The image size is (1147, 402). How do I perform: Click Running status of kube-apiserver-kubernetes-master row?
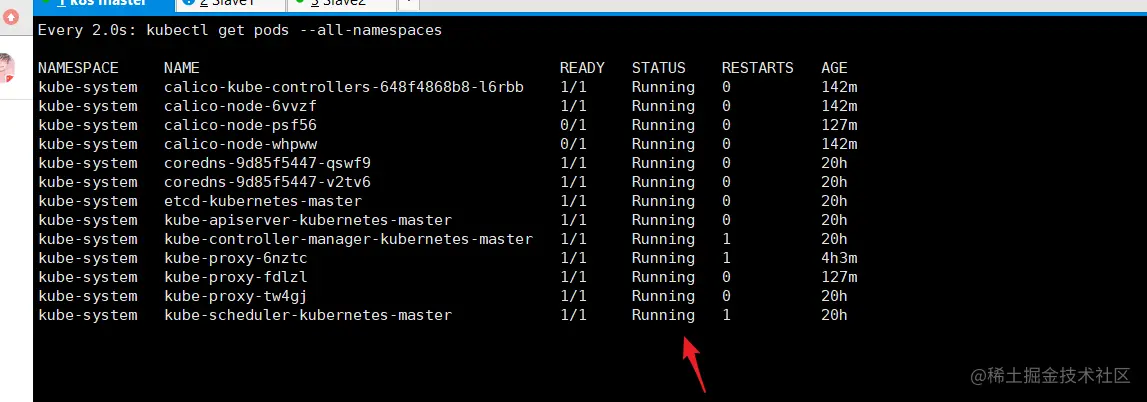pyautogui.click(x=663, y=220)
